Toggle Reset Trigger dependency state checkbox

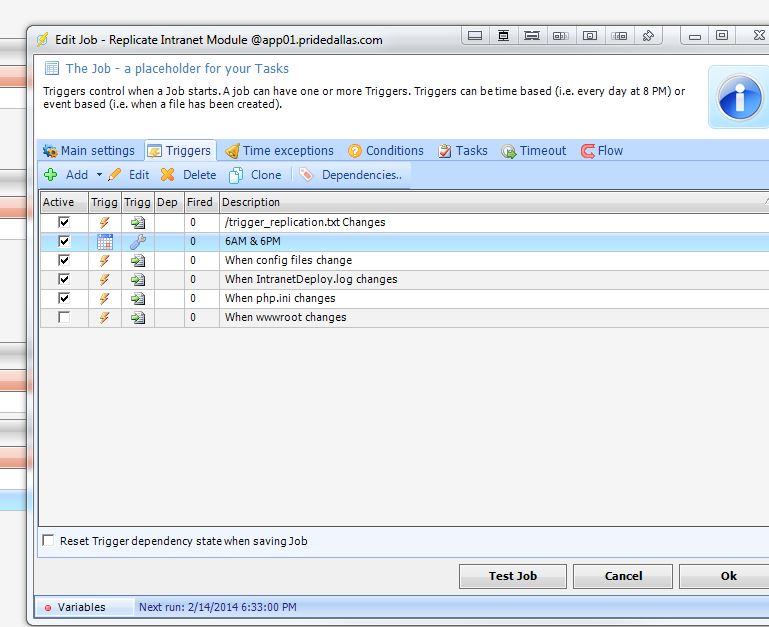[49, 541]
